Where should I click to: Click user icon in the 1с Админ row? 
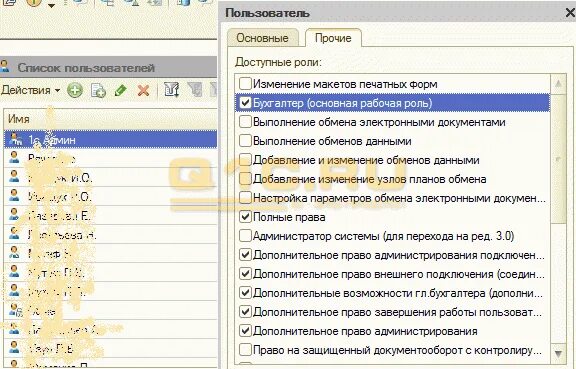[x=15, y=139]
